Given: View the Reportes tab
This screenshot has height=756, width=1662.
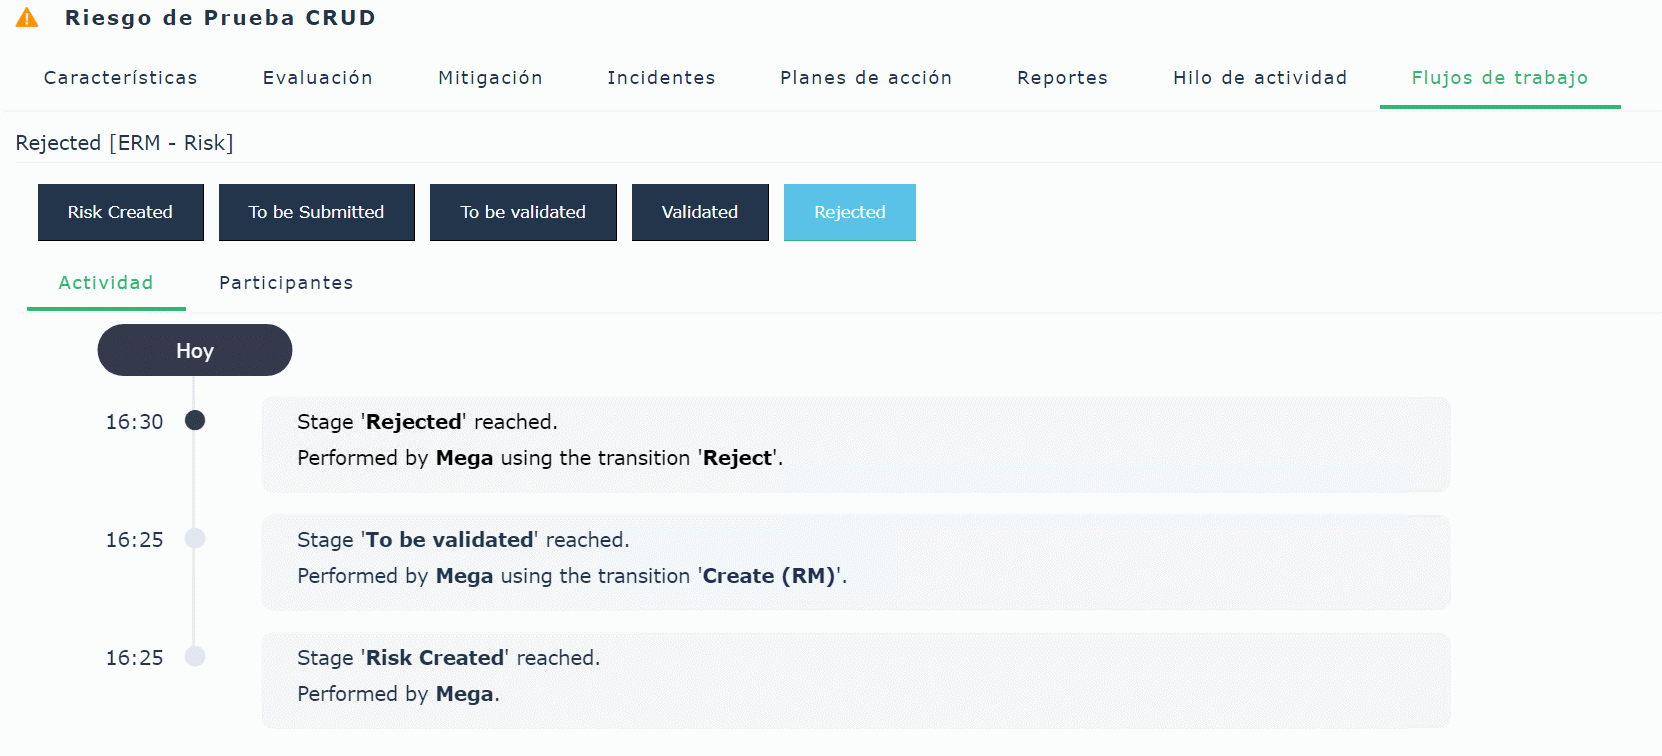Looking at the screenshot, I should (x=1062, y=78).
